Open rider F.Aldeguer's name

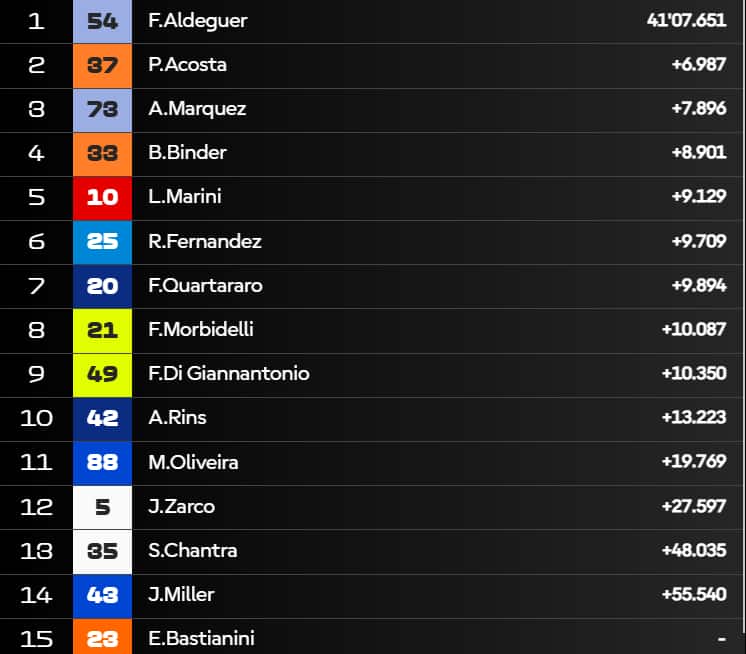(198, 21)
